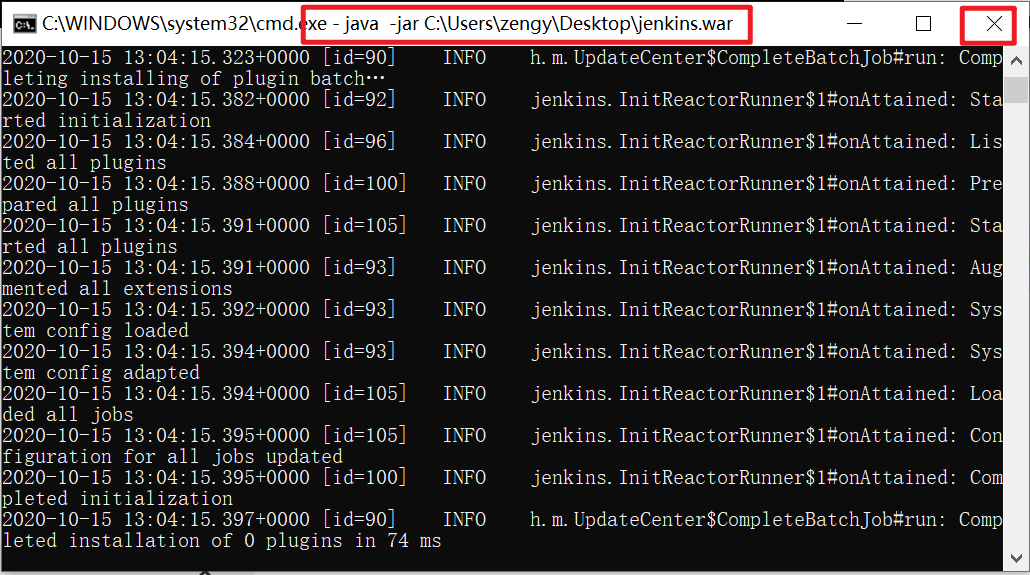The image size is (1030, 575).
Task: Click log text 'Started all plugins'
Action: (90, 247)
